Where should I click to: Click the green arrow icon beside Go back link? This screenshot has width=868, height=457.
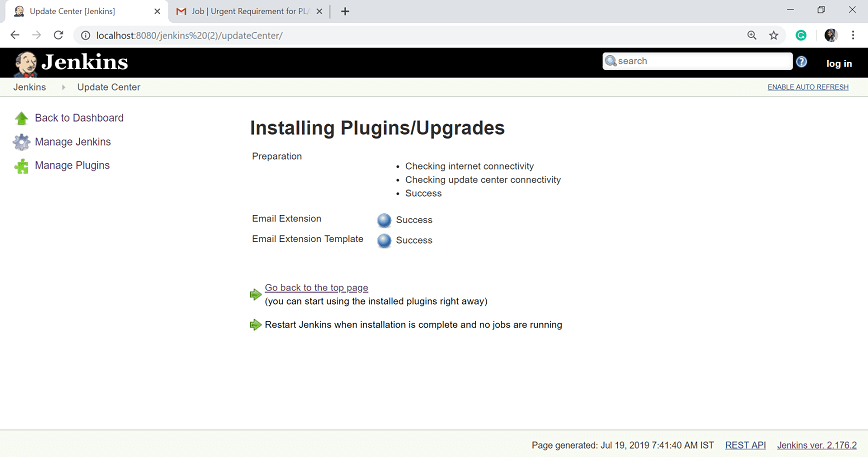click(255, 294)
